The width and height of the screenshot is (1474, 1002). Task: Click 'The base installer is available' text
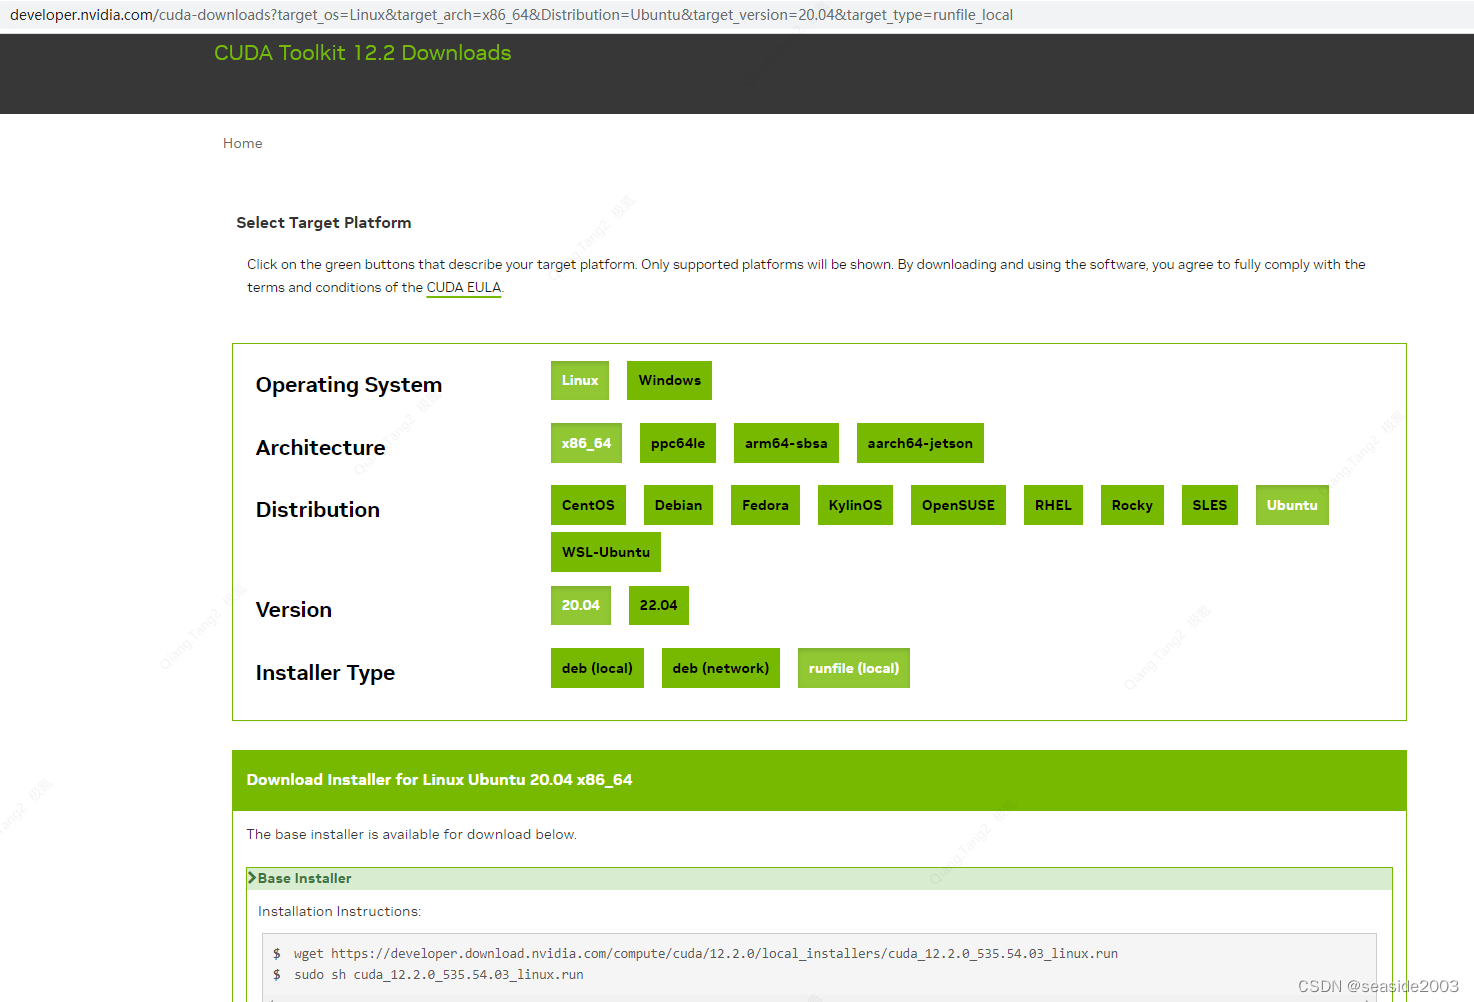[412, 835]
